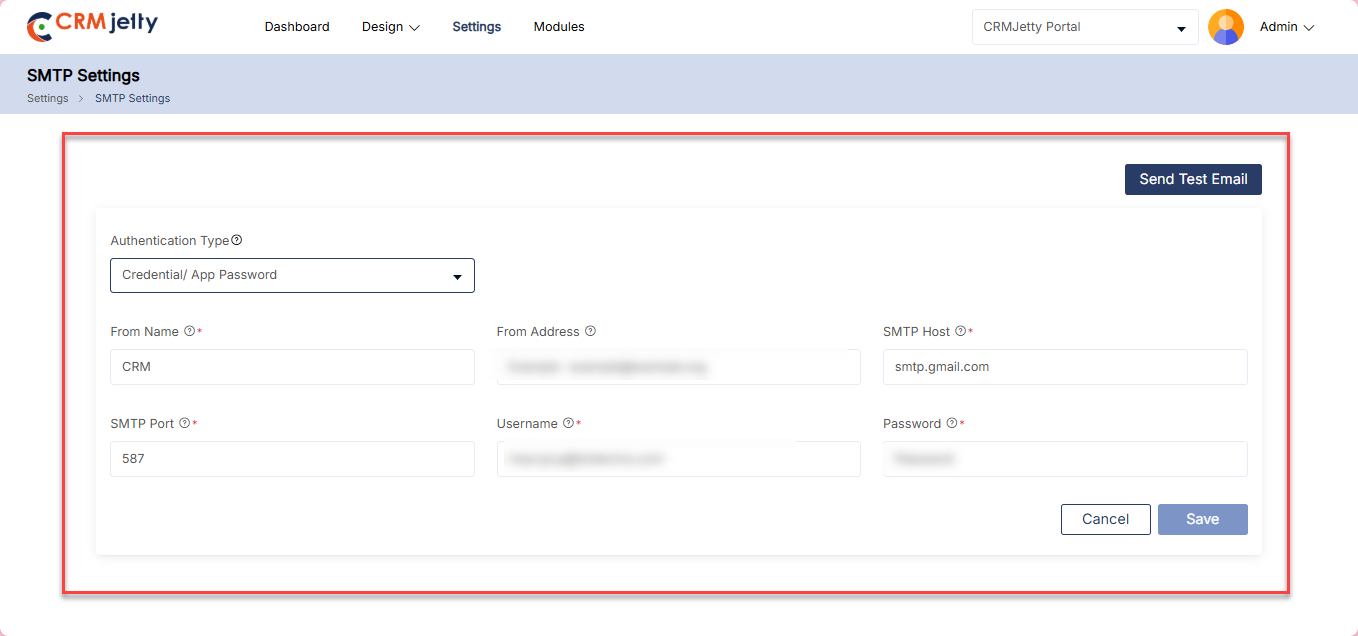1358x636 pixels.
Task: Click the Cancel button
Action: pyautogui.click(x=1105, y=519)
